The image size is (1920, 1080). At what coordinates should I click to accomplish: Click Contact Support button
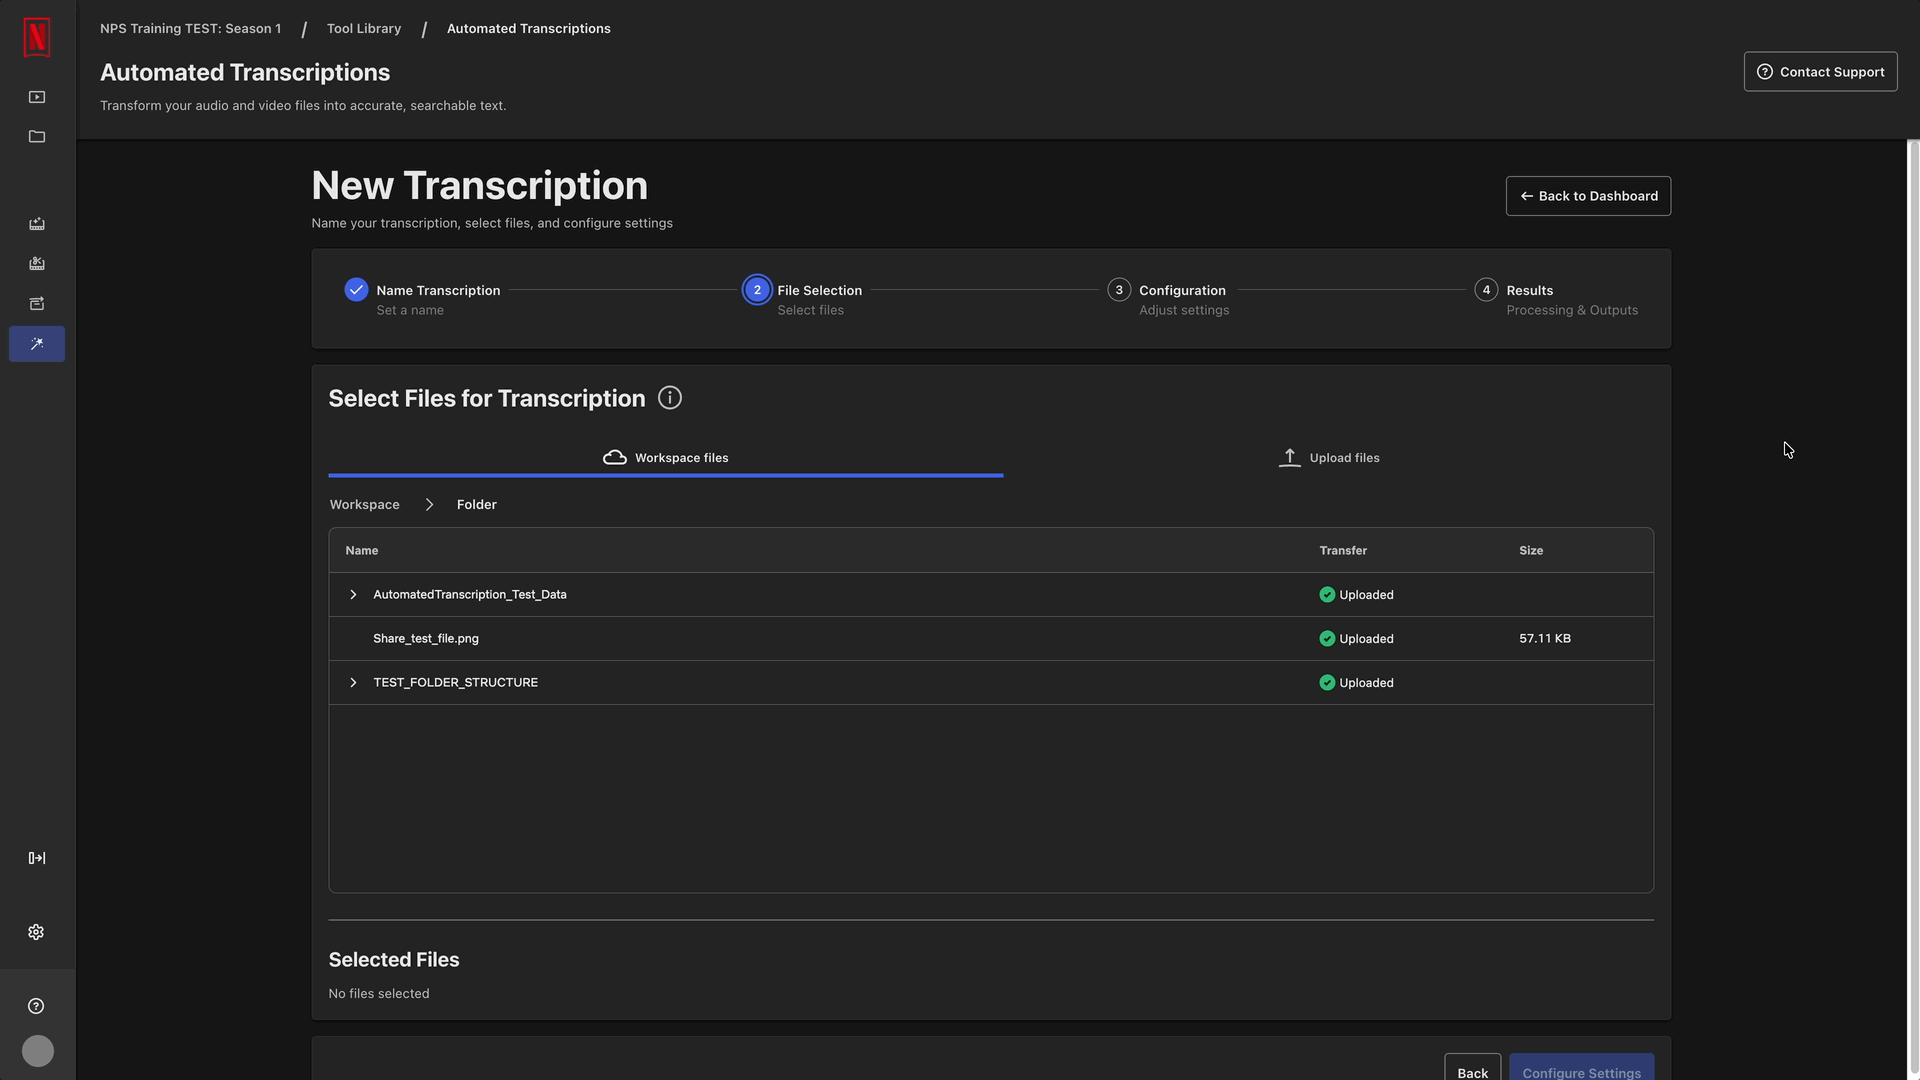click(1820, 72)
